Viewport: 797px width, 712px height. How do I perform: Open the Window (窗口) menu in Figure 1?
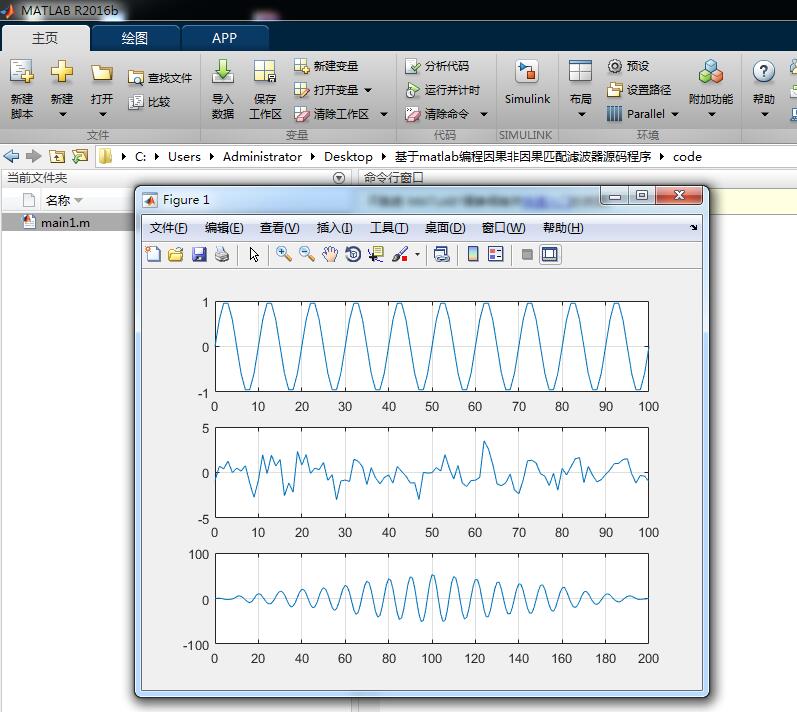point(503,228)
